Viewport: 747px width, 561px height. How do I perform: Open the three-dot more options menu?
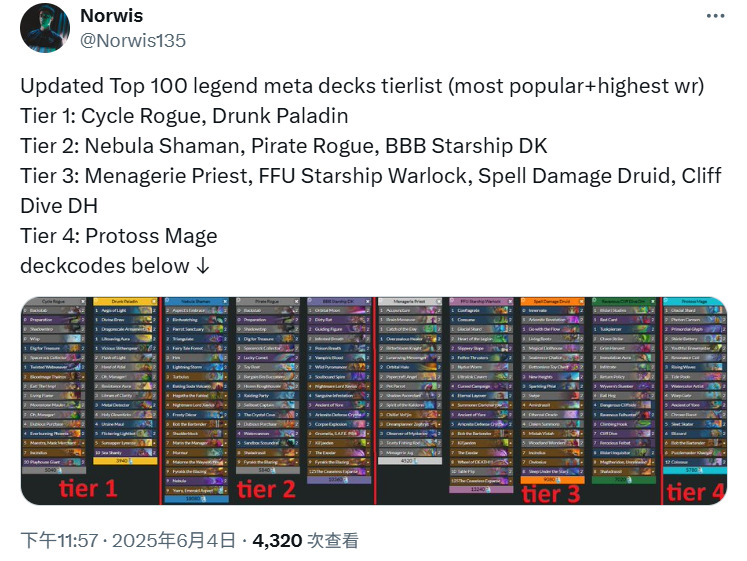[715, 16]
